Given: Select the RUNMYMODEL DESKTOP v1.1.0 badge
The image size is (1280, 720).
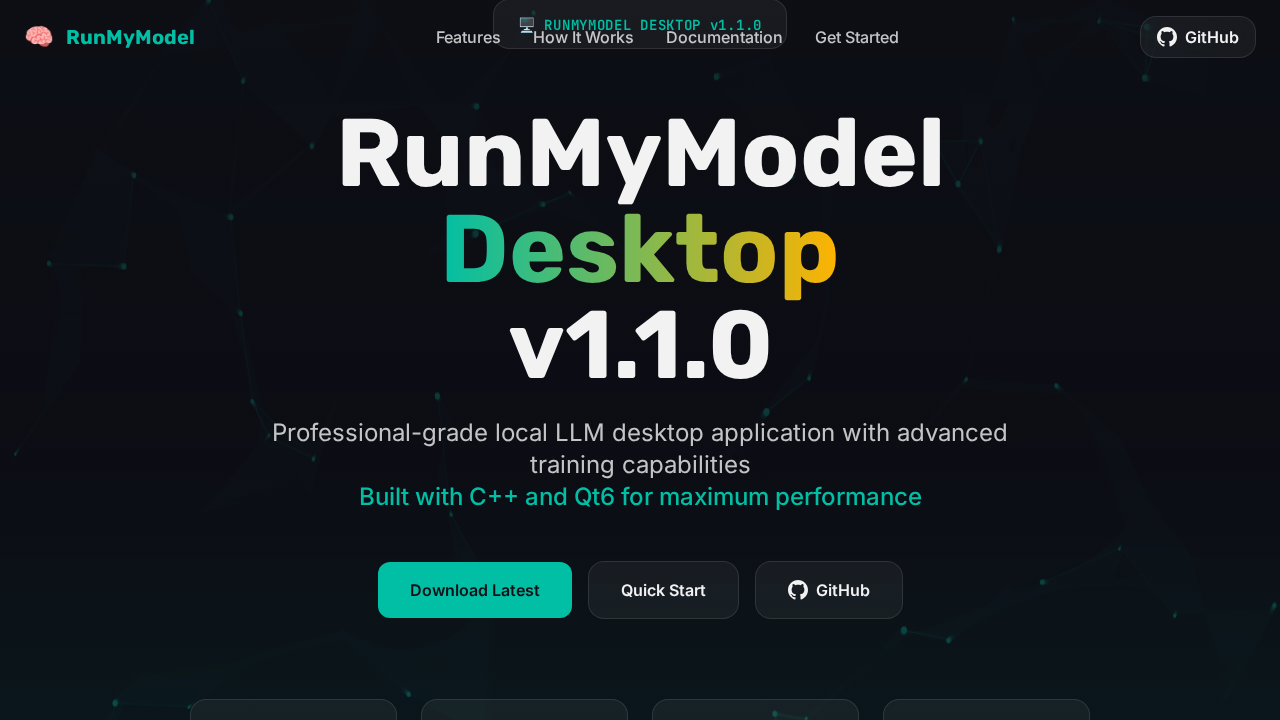Looking at the screenshot, I should (640, 25).
